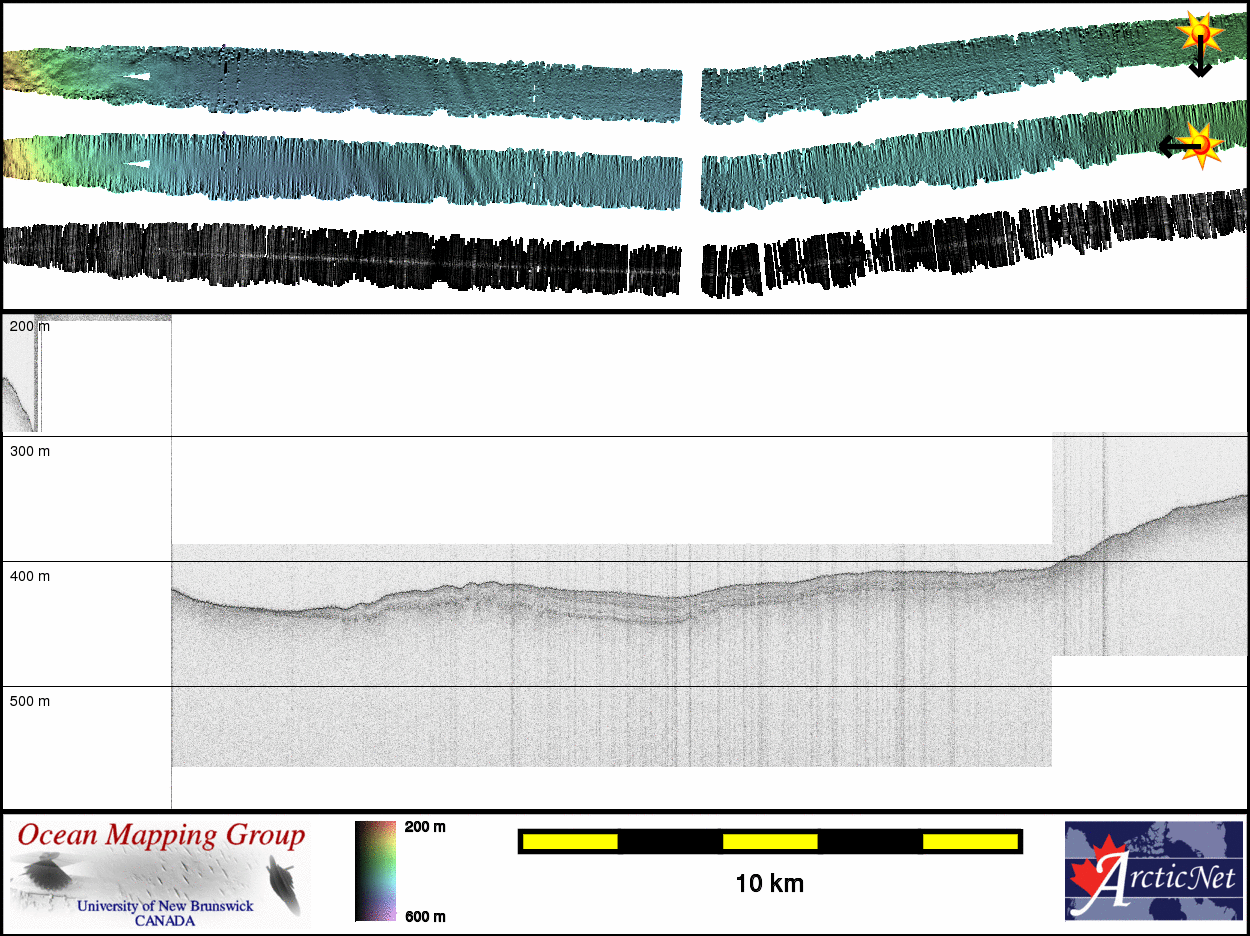Click the "600 m" label under color legend
Viewport: 1250px width, 936px height.
coord(425,916)
